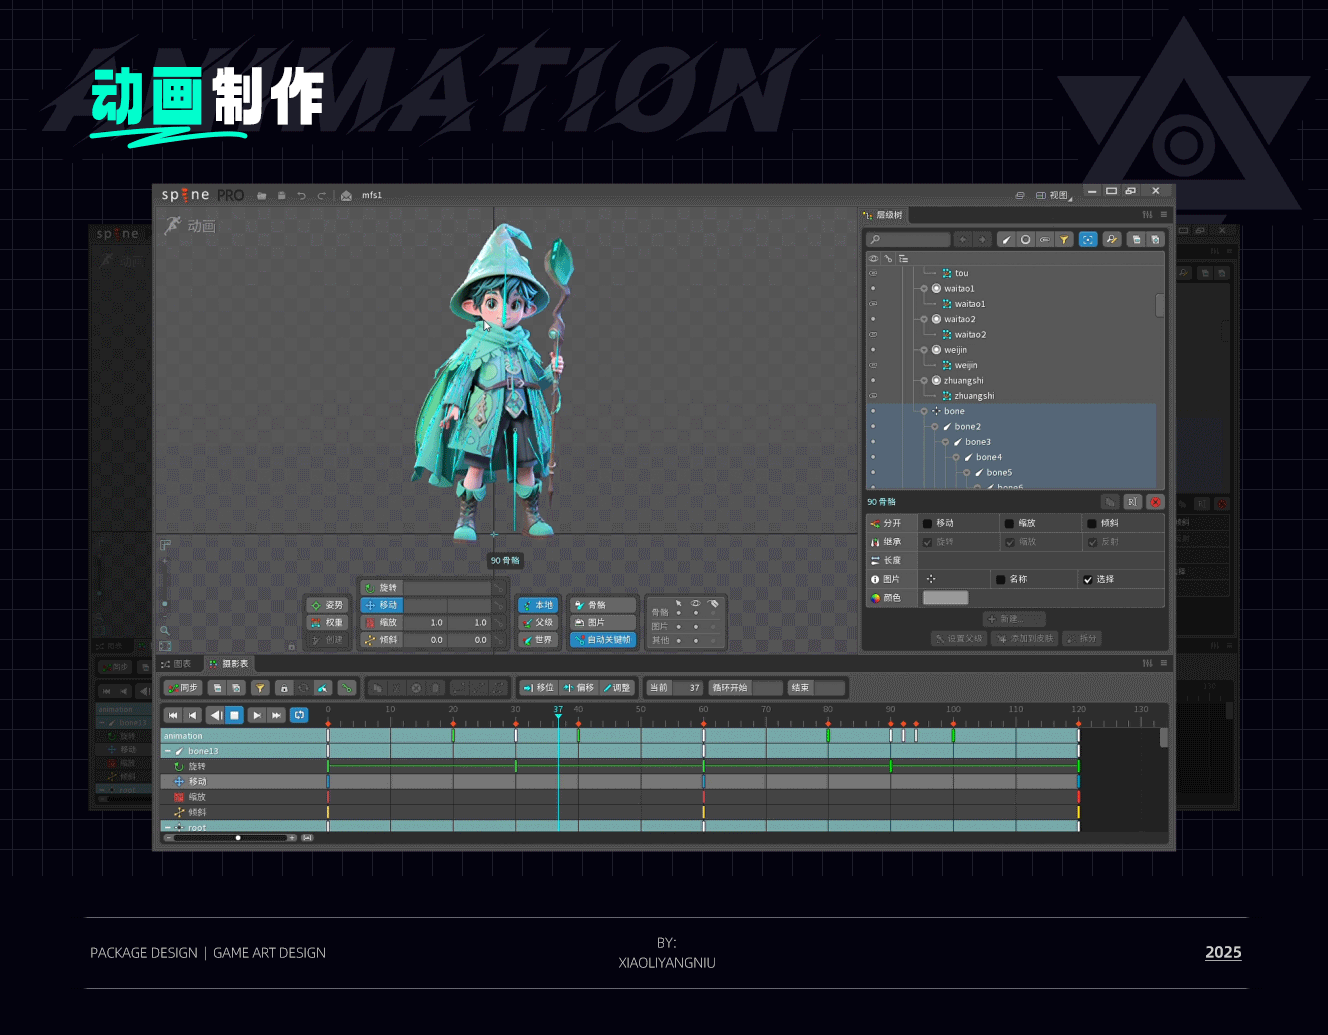Click the hierarchy search field
The width and height of the screenshot is (1328, 1035).
point(908,240)
